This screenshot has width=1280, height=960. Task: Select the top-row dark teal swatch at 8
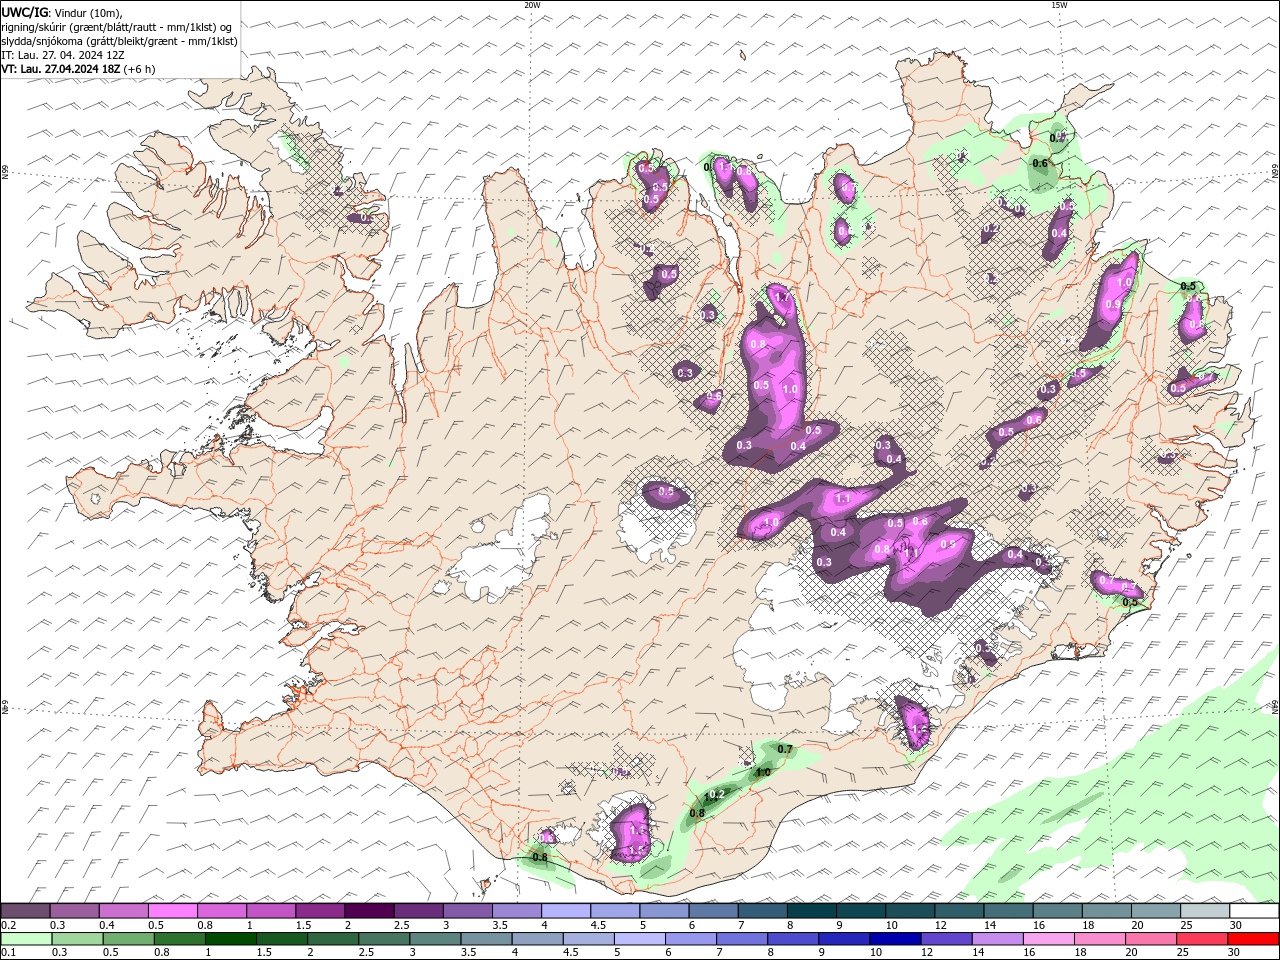811,910
